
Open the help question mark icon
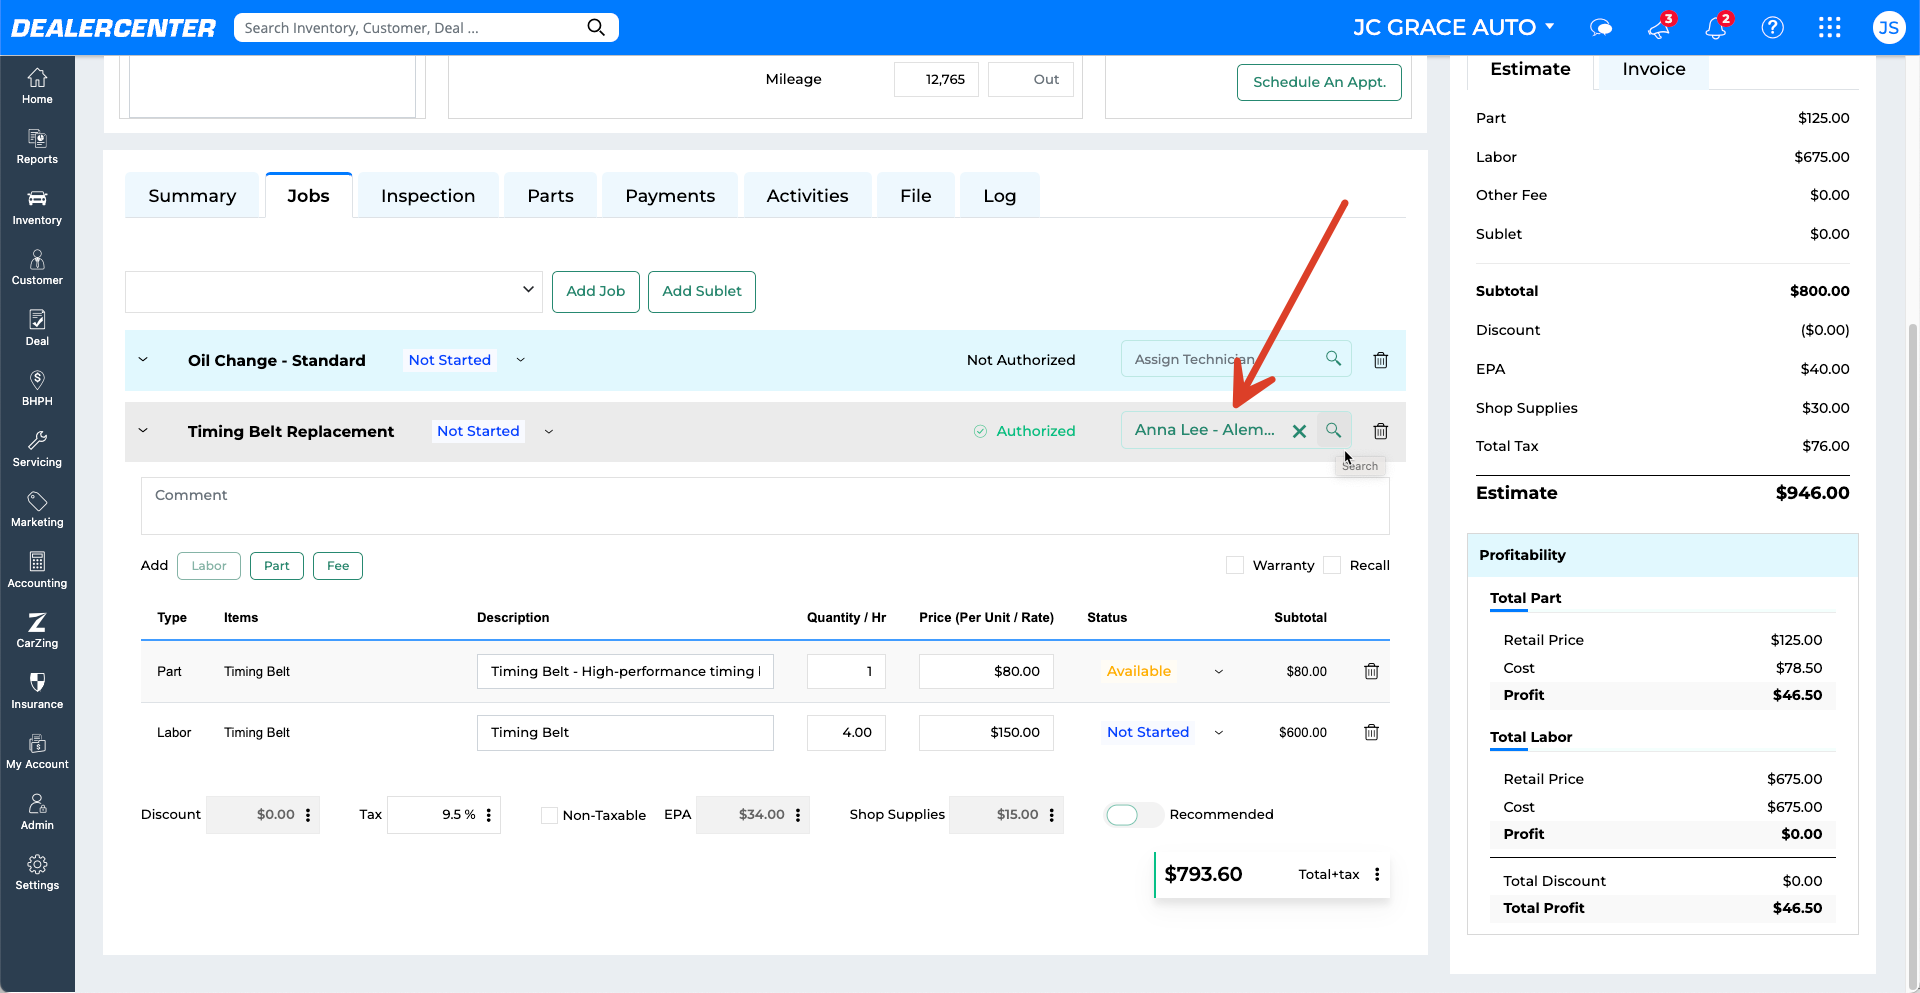pos(1773,27)
